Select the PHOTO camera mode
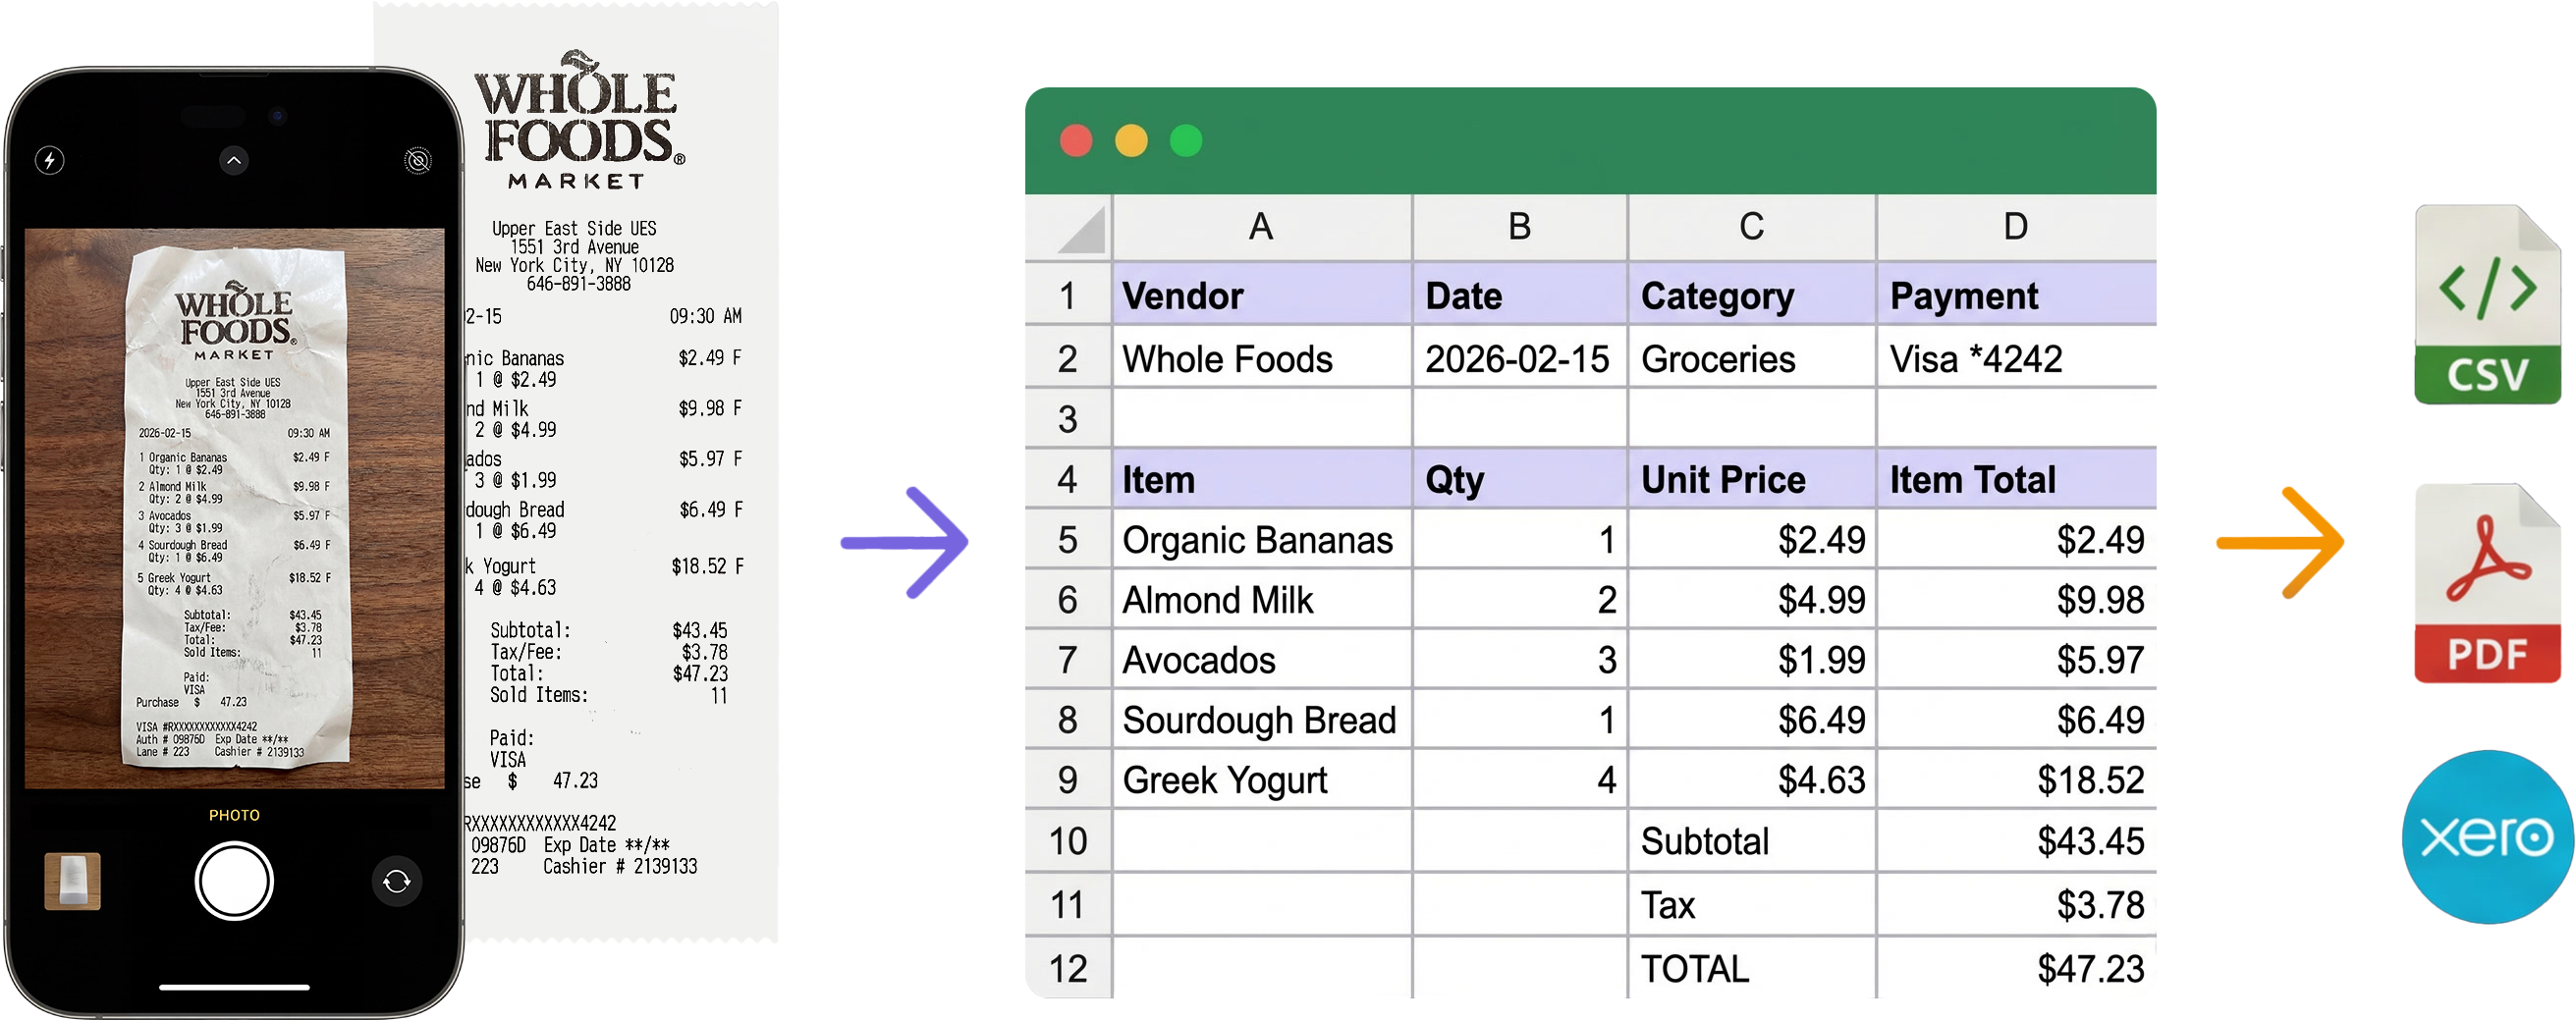The height and width of the screenshot is (1020, 2576). point(234,815)
